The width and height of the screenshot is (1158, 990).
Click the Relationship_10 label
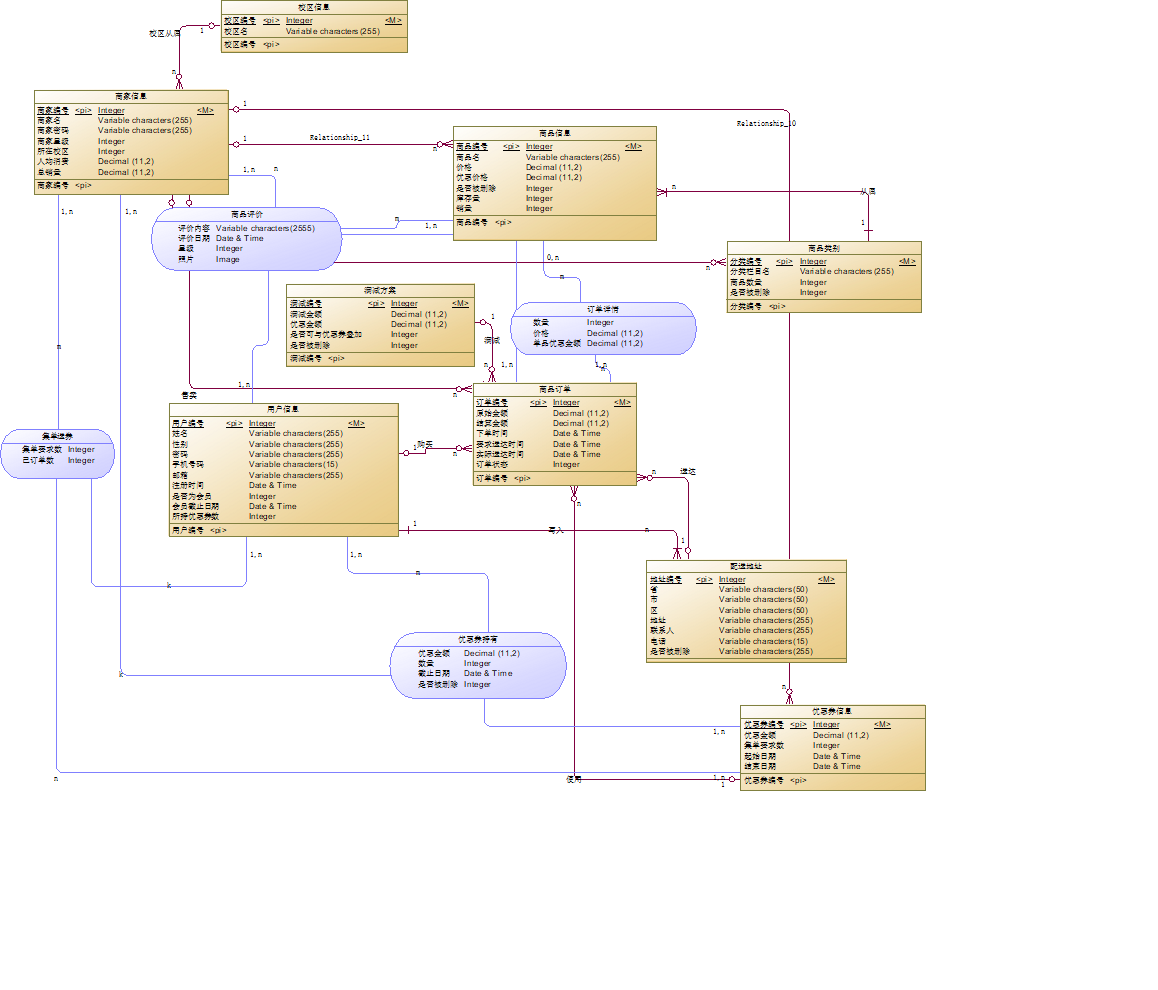tap(766, 123)
